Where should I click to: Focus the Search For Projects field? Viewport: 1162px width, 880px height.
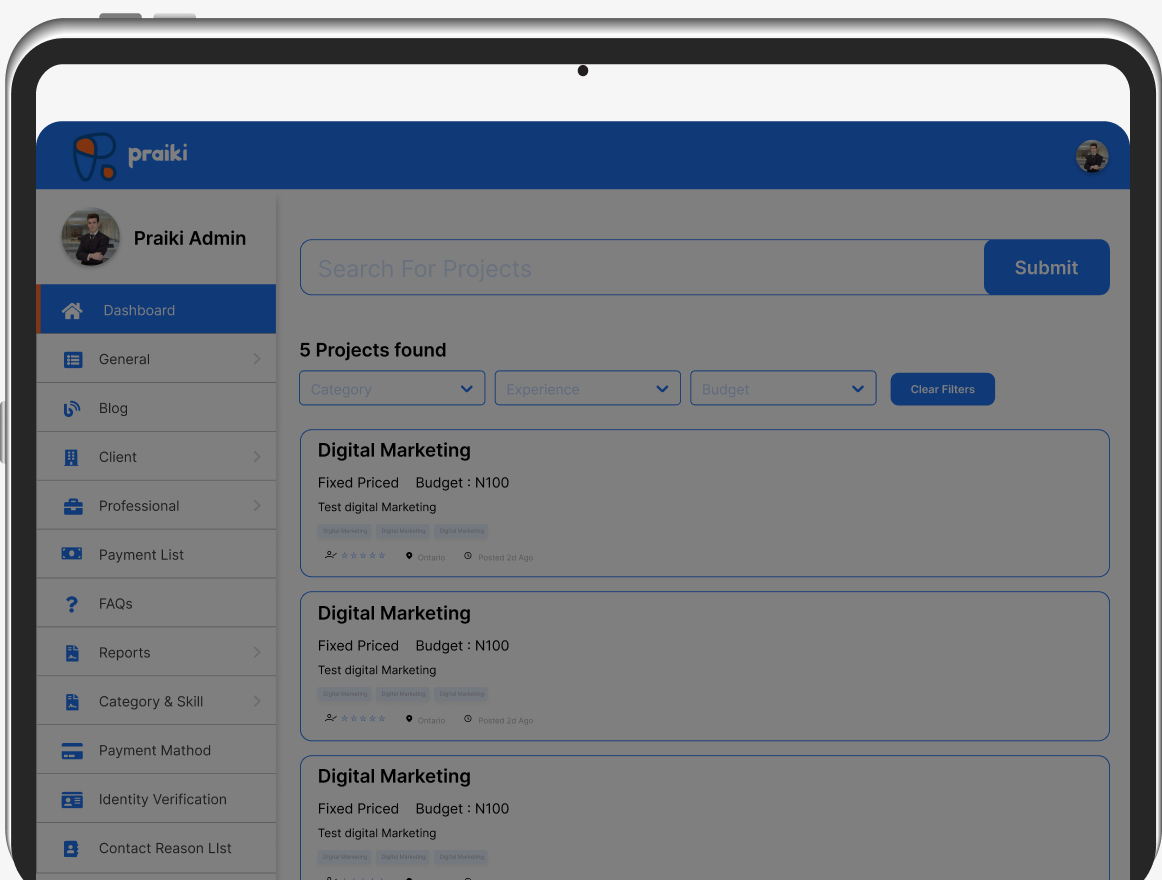[x=643, y=267]
